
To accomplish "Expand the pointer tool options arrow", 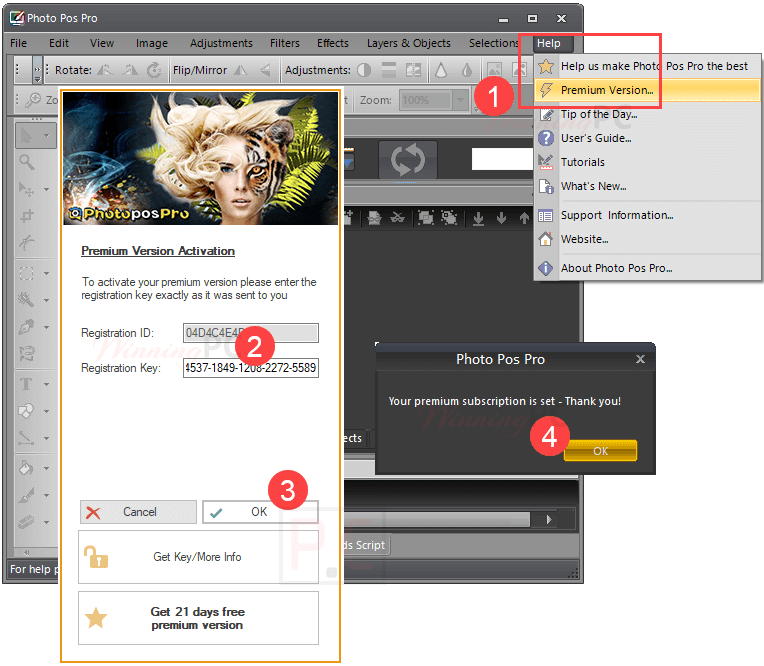I will click(47, 135).
